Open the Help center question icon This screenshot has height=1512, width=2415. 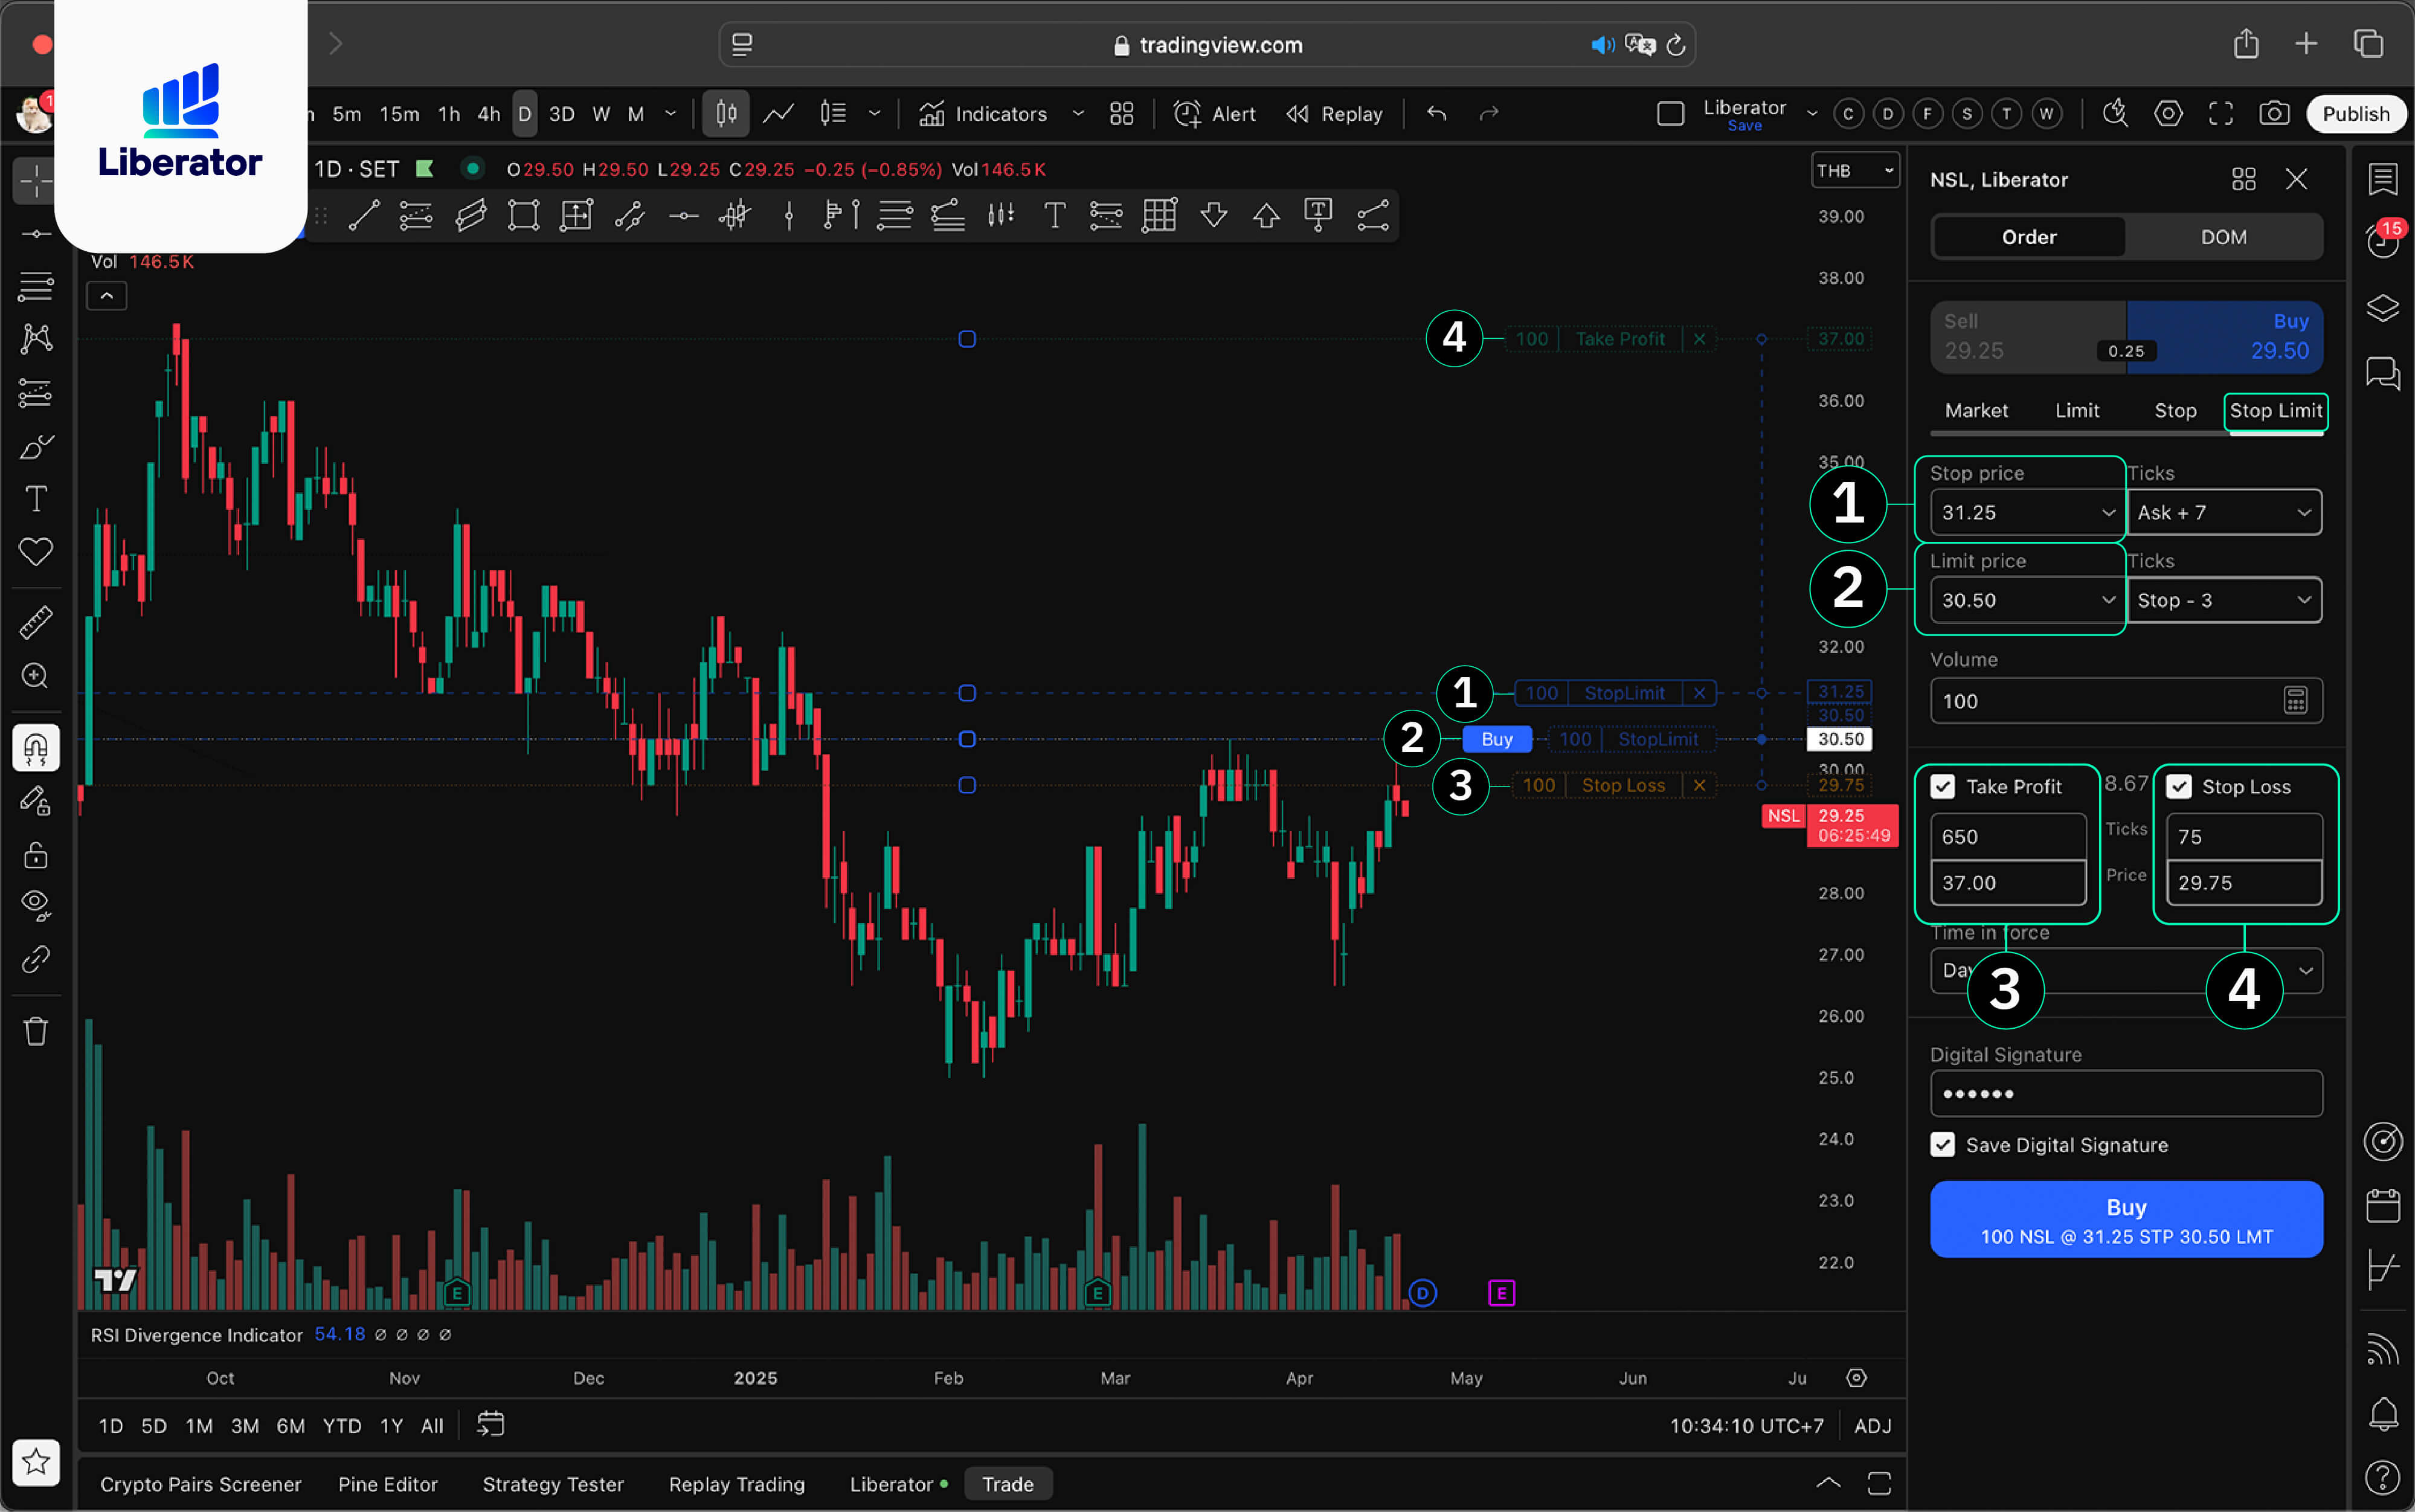pos(2382,1476)
